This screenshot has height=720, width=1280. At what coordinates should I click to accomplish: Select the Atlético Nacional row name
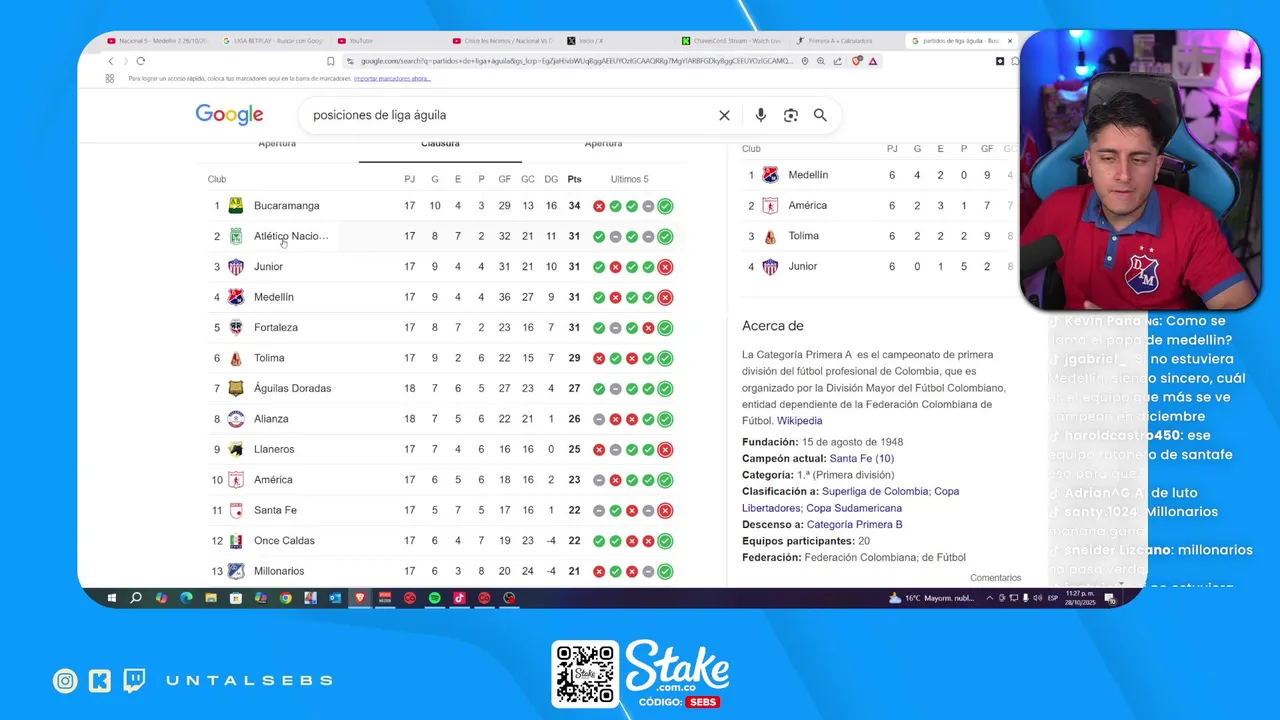[x=291, y=236]
